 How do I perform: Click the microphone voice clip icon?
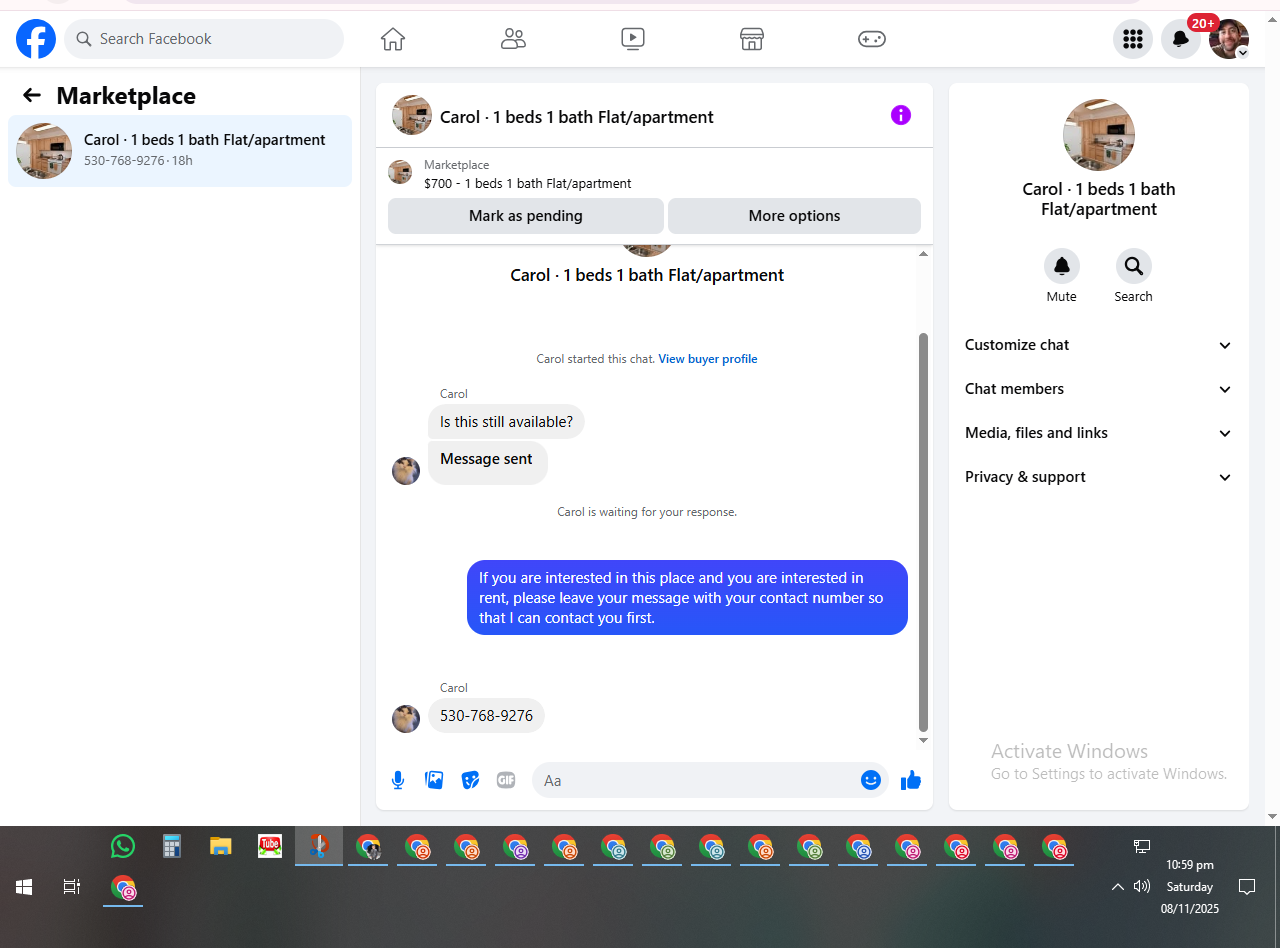point(398,780)
